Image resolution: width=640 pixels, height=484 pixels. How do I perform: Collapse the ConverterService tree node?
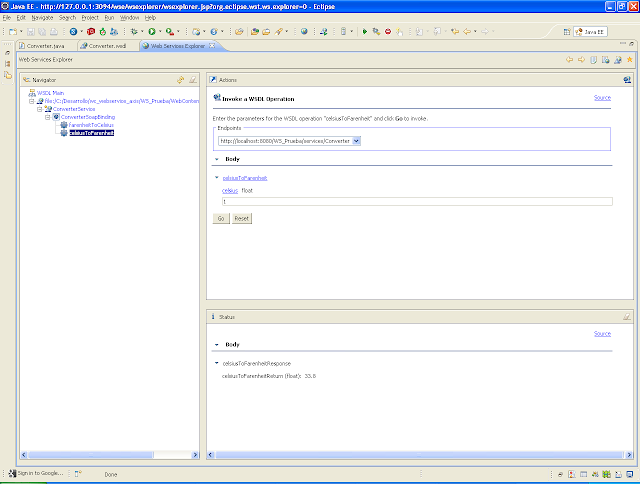coord(40,109)
